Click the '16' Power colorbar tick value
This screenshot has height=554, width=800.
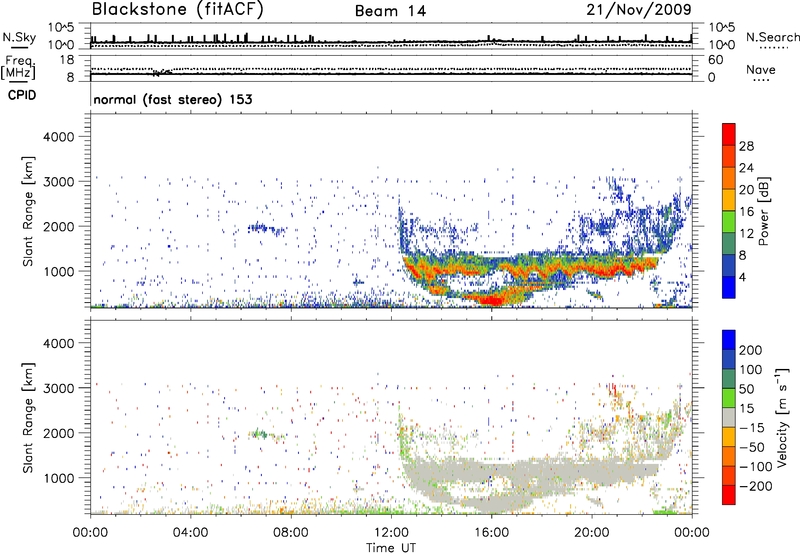click(x=746, y=212)
